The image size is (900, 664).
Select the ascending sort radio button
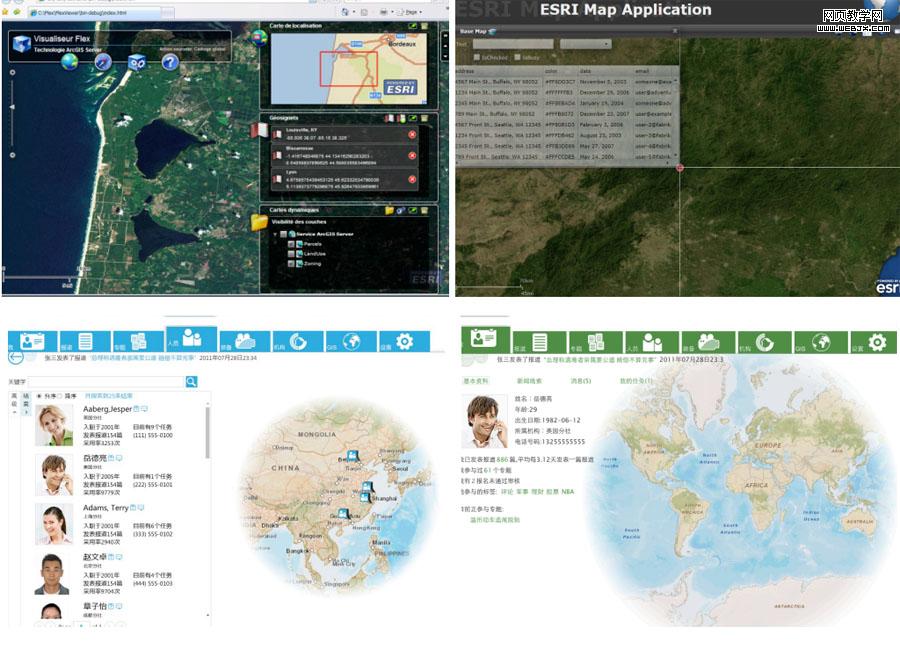coord(39,396)
